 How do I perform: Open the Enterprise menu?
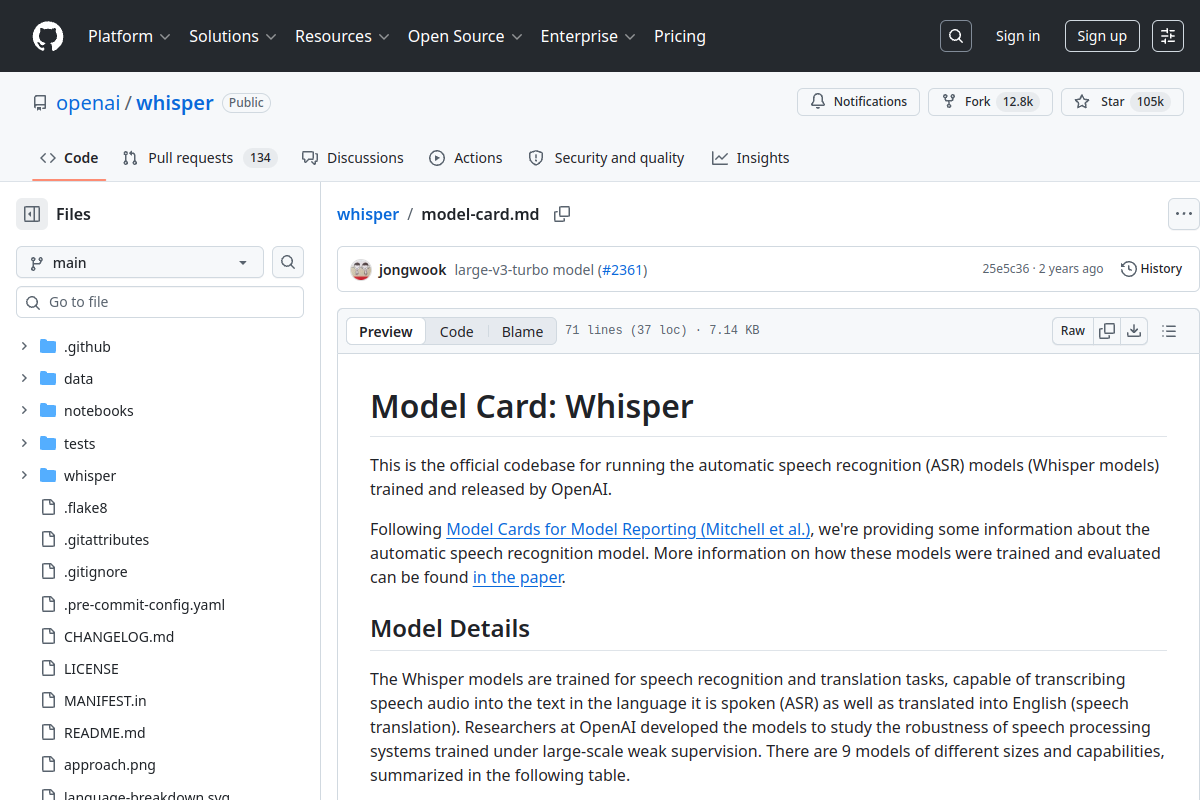coord(588,36)
